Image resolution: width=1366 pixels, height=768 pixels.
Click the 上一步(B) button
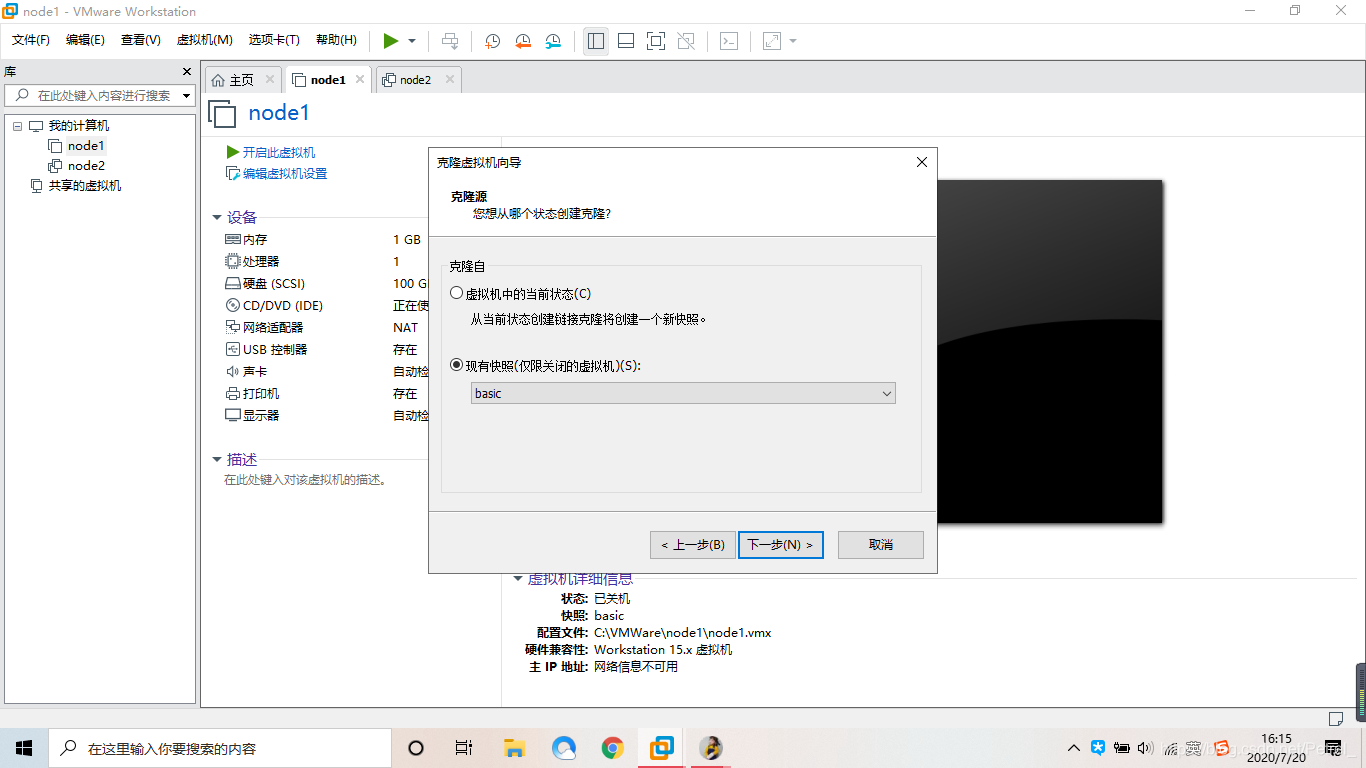click(693, 545)
